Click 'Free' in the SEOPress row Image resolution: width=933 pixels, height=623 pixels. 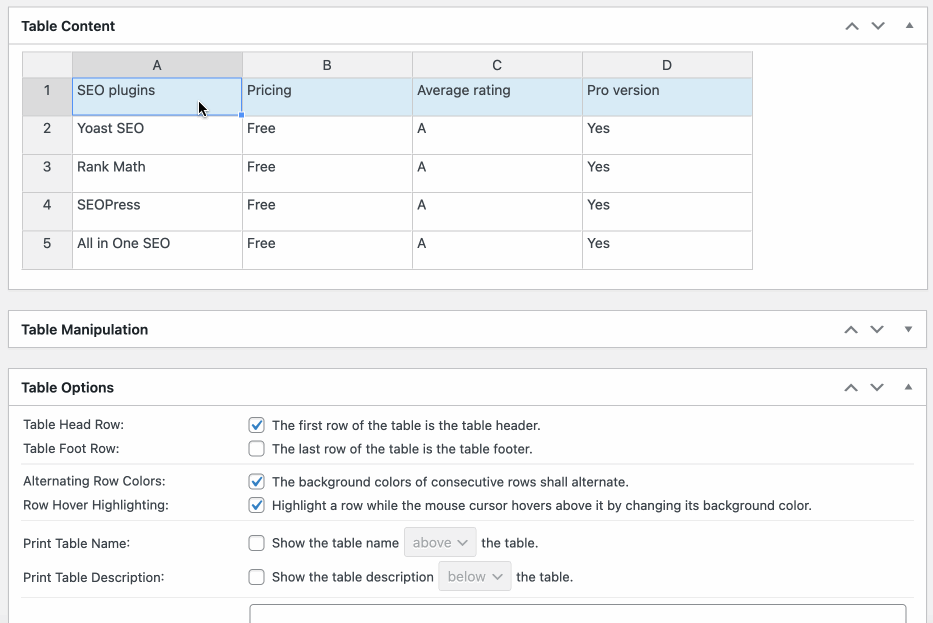(x=327, y=211)
